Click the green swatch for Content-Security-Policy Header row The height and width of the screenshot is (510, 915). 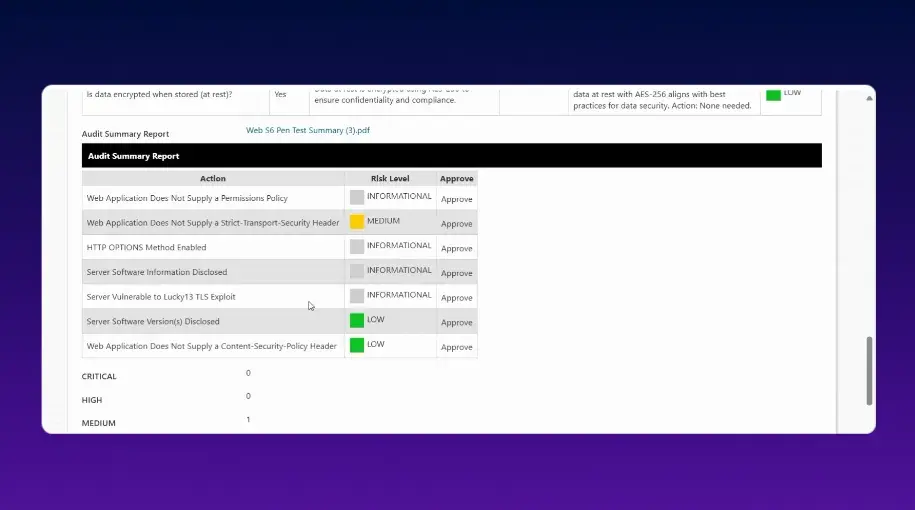point(357,345)
